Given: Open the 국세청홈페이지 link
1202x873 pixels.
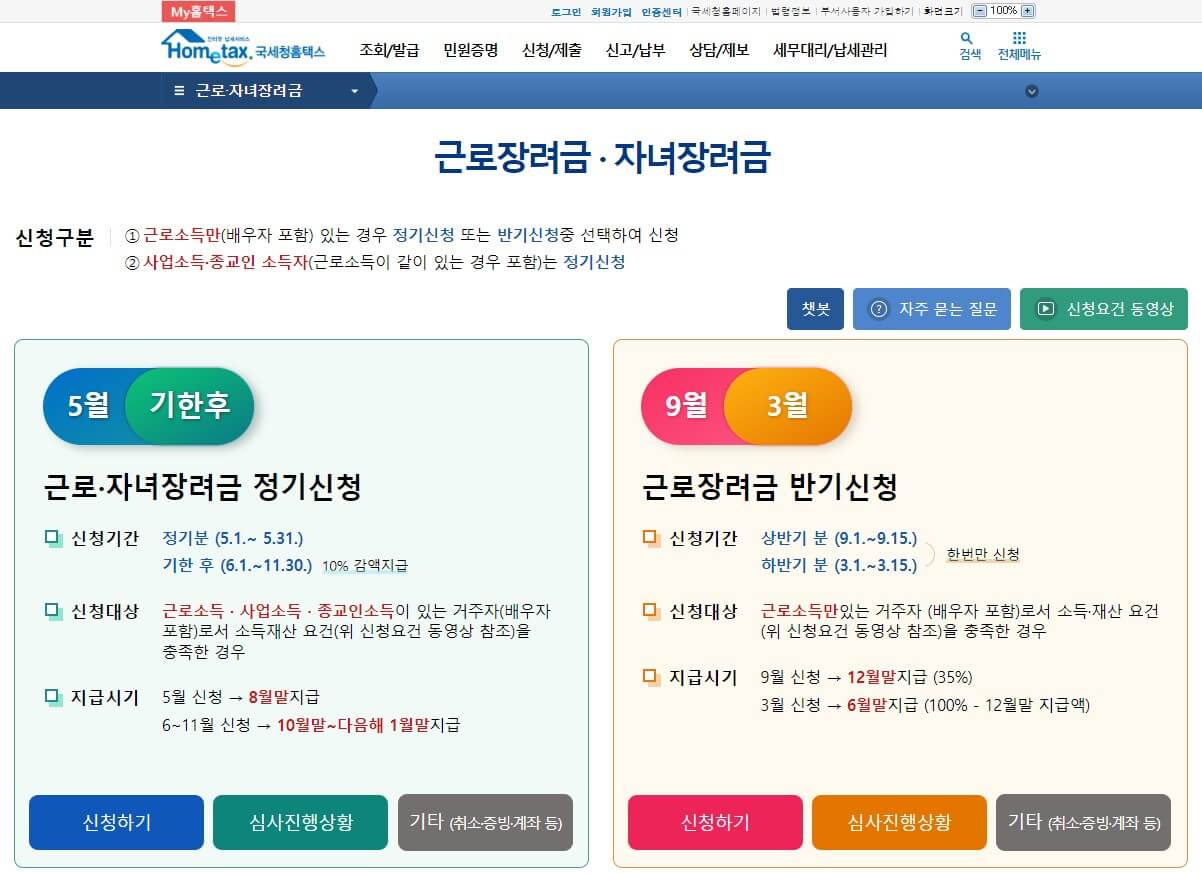Looking at the screenshot, I should [x=725, y=10].
